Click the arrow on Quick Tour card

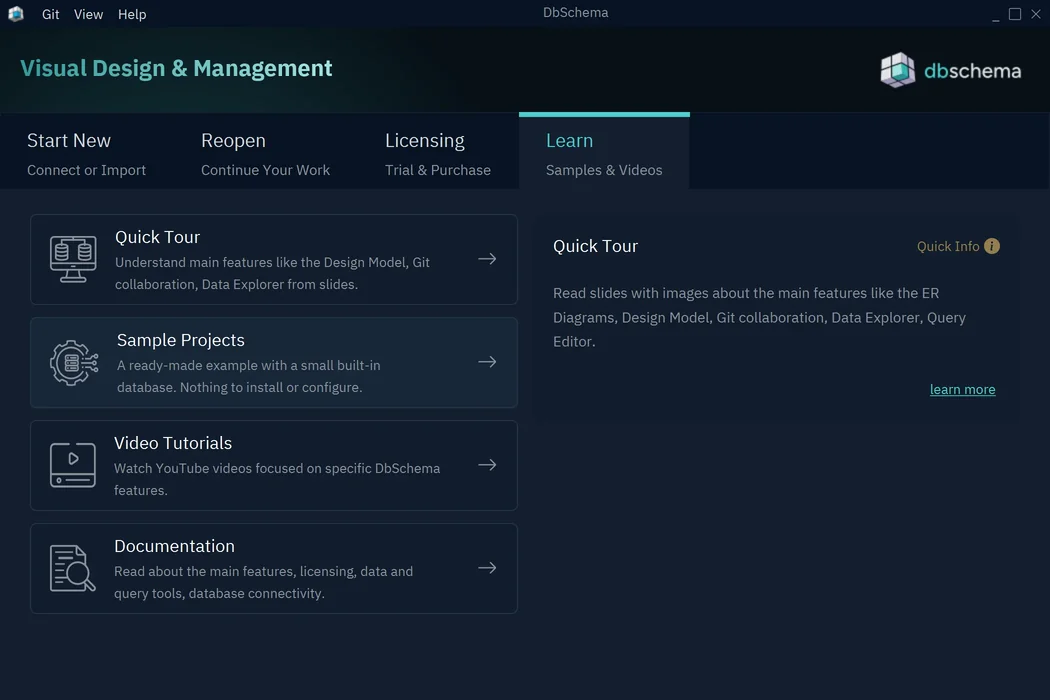click(488, 259)
